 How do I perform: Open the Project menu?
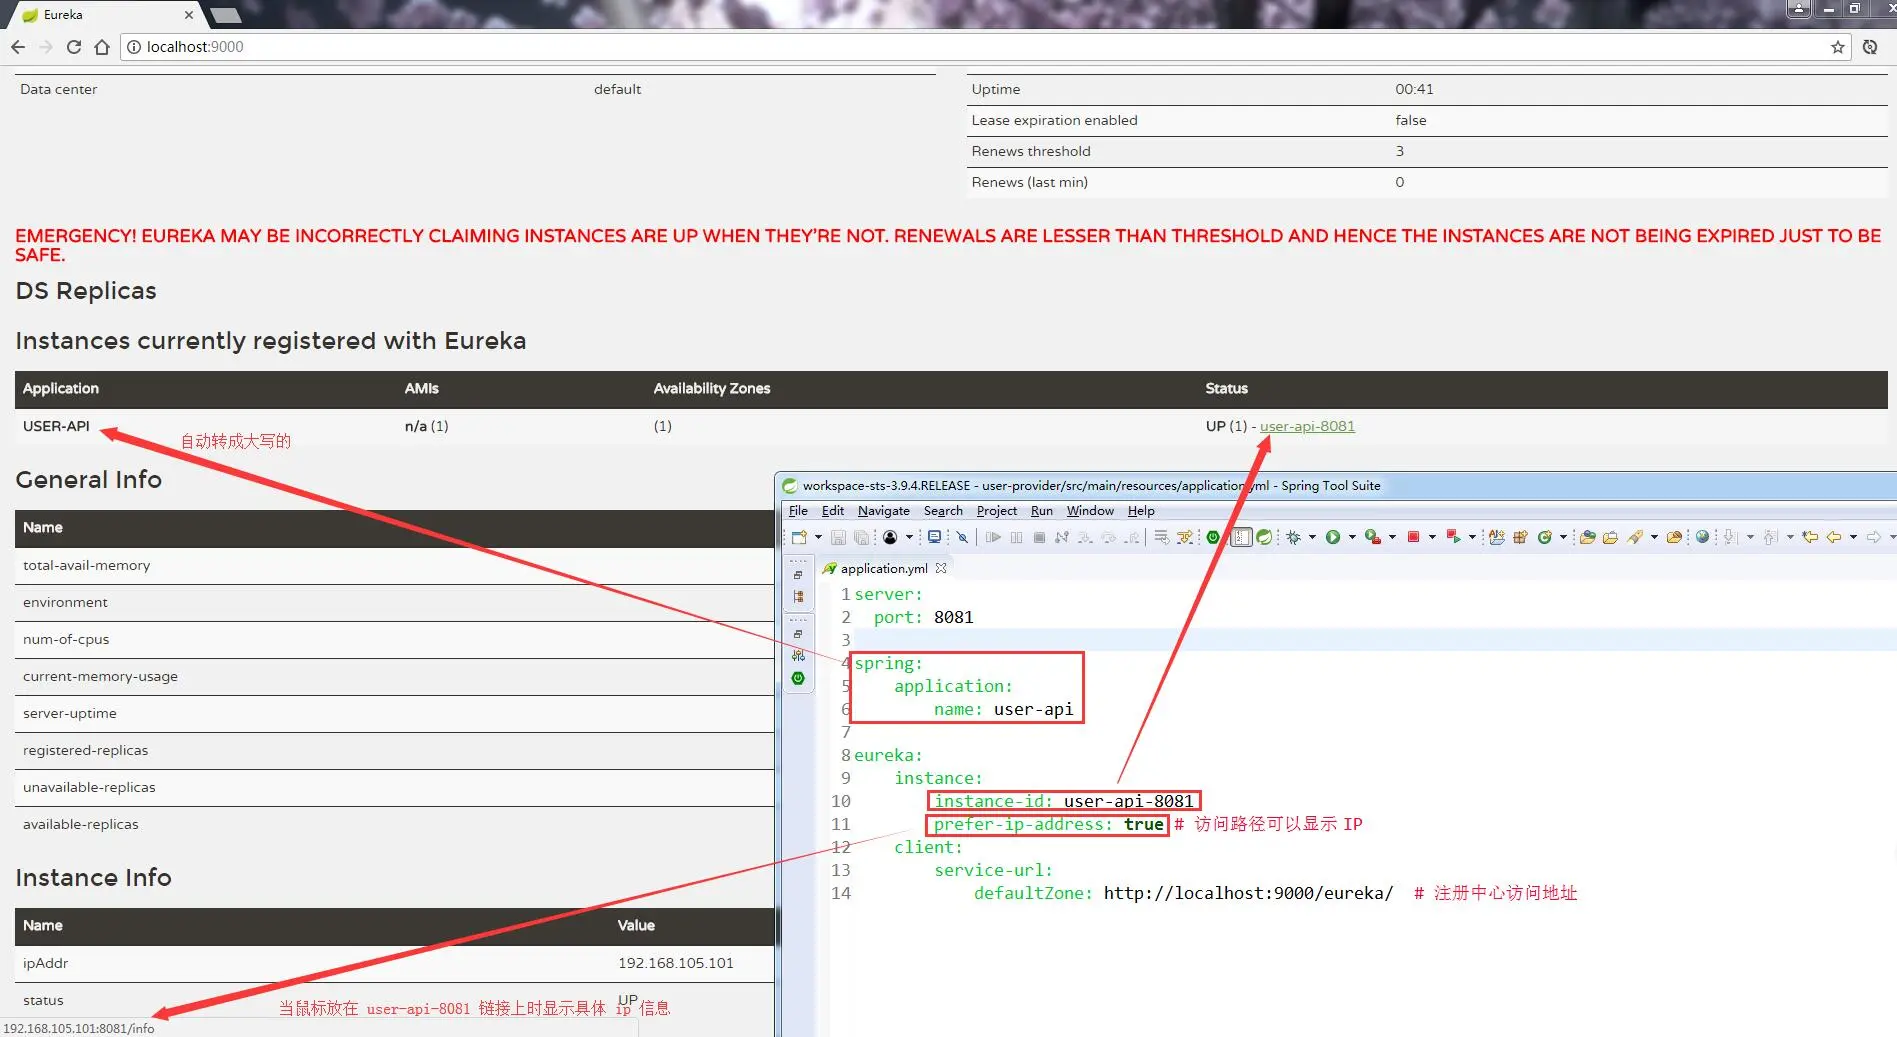point(997,511)
